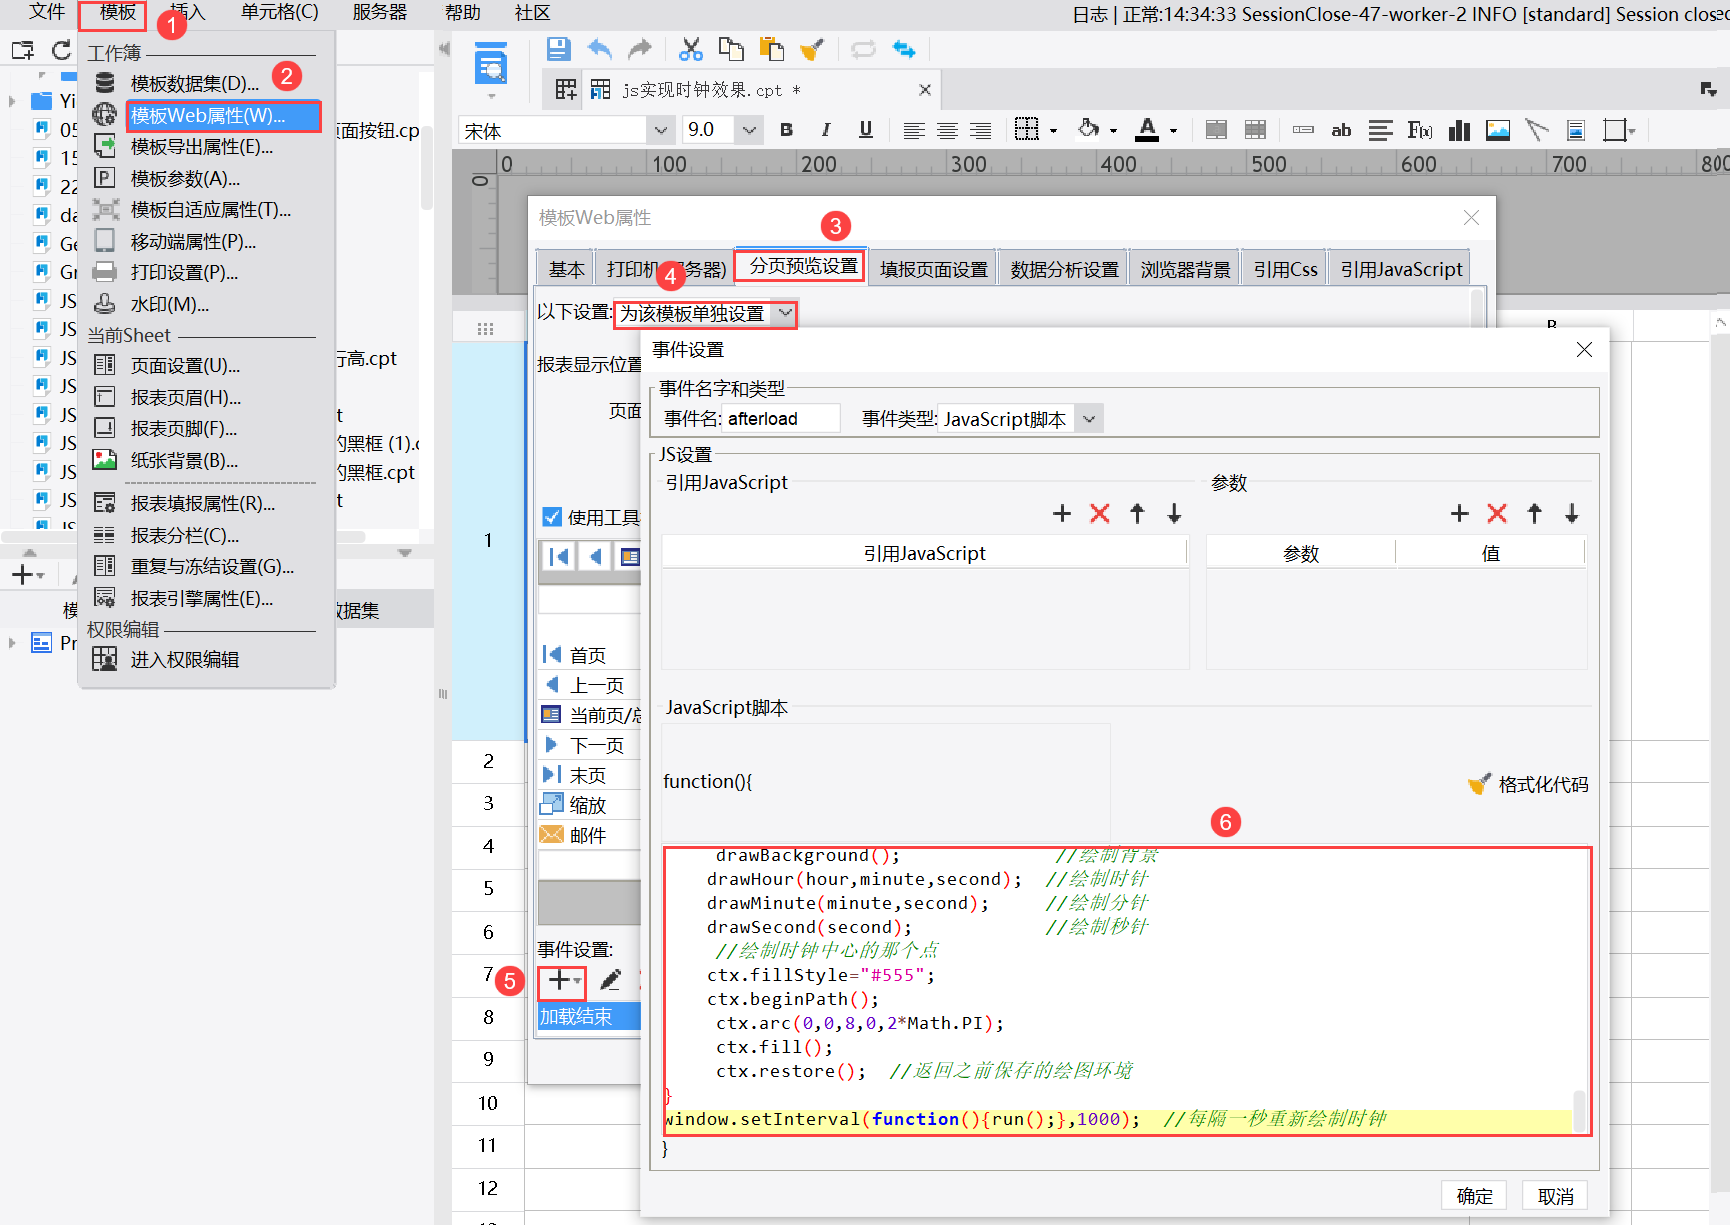Click the Undo arrow icon
Viewport: 1730px width, 1225px height.
600,49
